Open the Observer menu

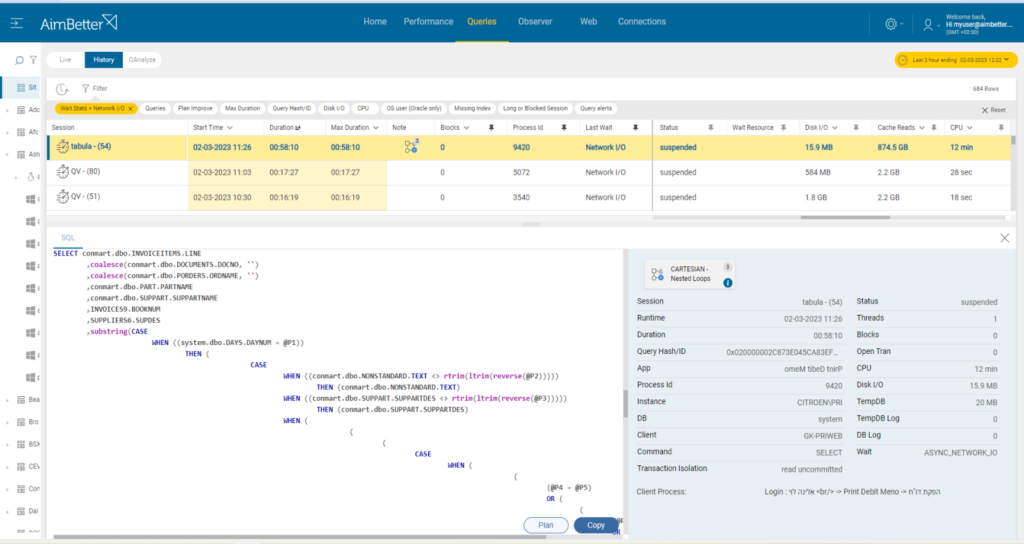click(535, 22)
